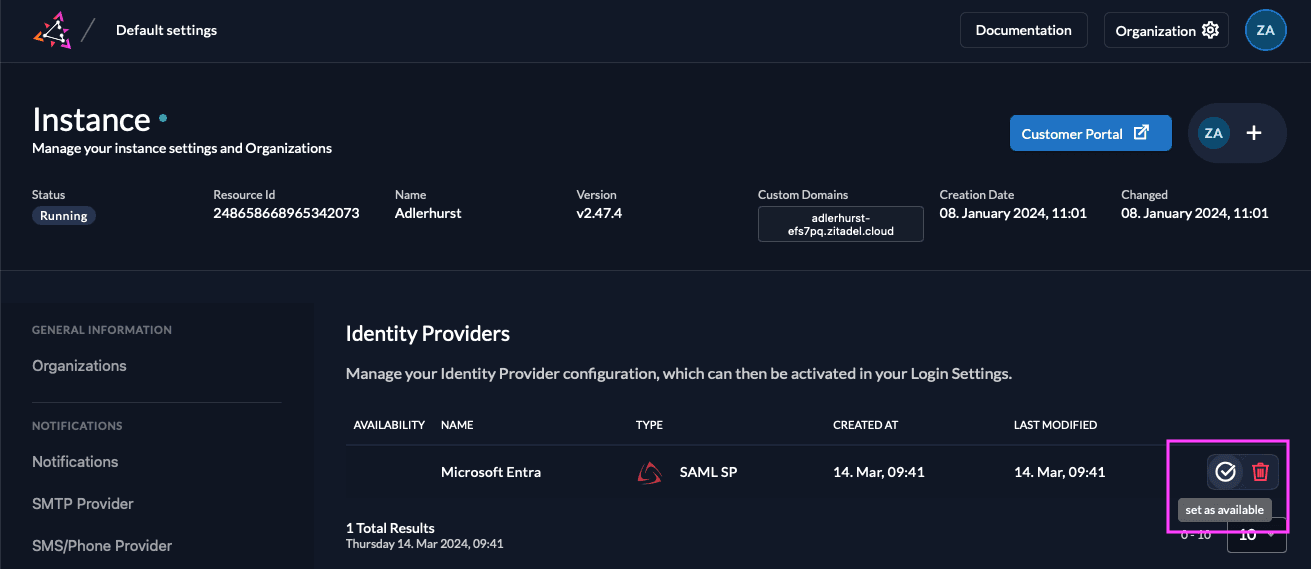
Task: Click the plus icon to add manager
Action: coord(1254,133)
